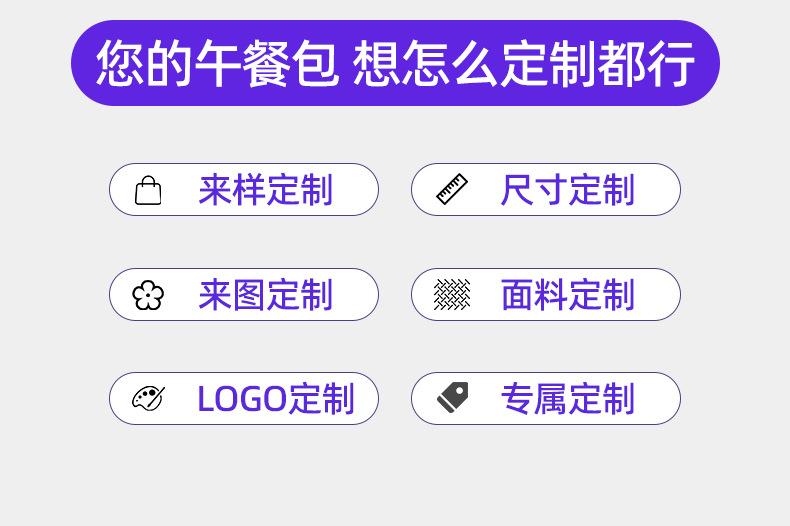790x526 pixels.
Task: Click the purple headline banner 您的午餐包
Action: tap(396, 63)
